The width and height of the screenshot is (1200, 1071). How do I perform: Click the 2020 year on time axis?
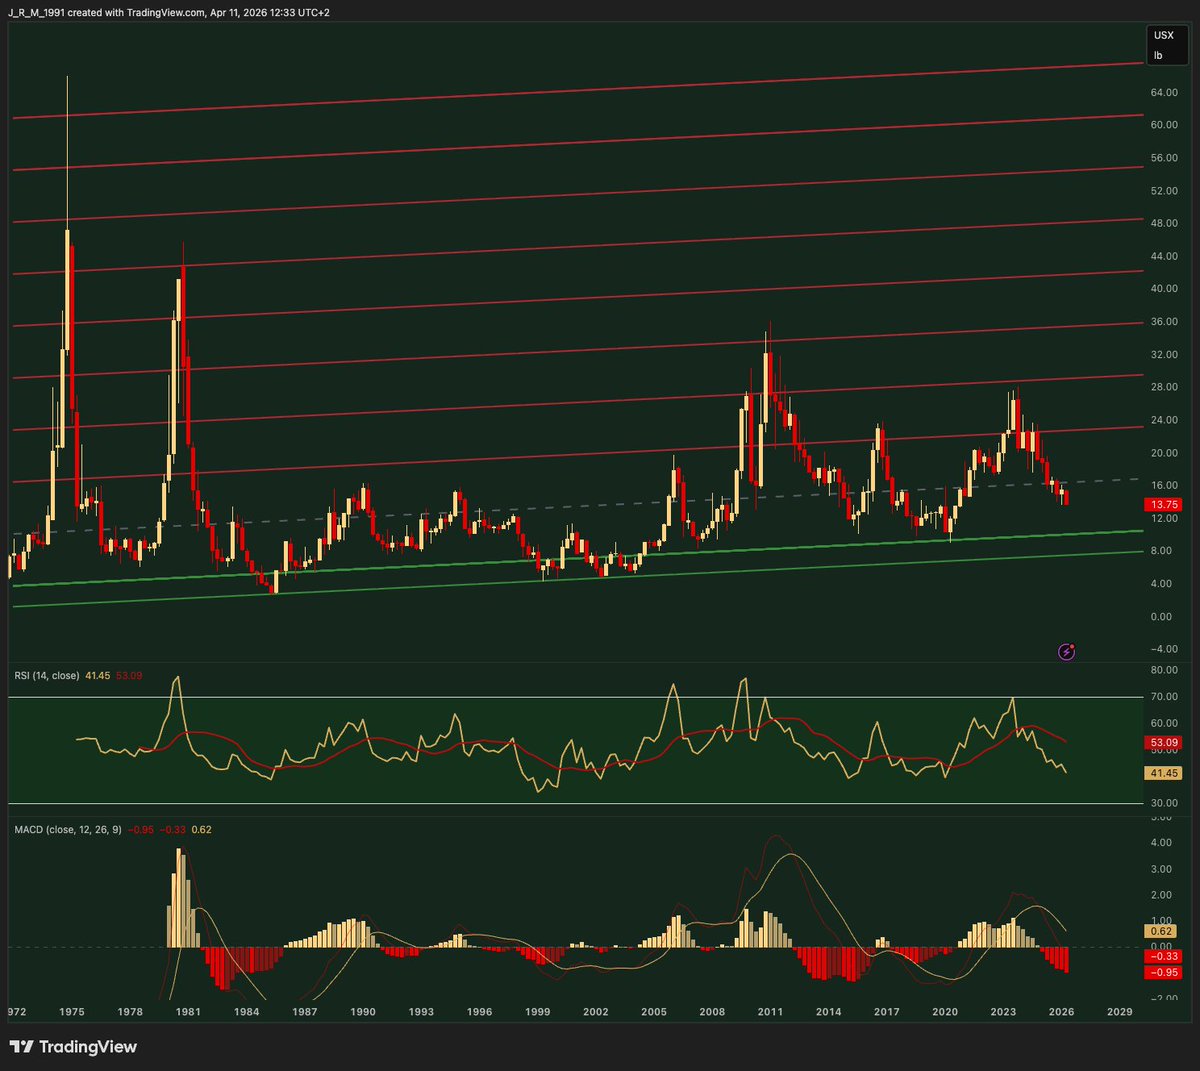click(x=945, y=1012)
